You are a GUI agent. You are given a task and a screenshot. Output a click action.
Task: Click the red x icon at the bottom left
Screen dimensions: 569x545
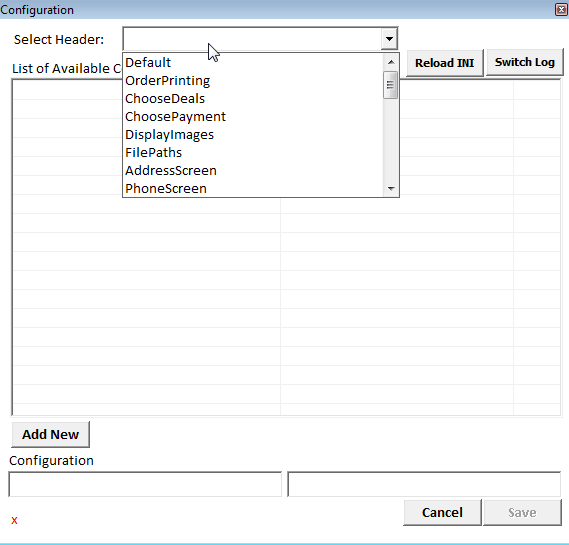(15, 521)
